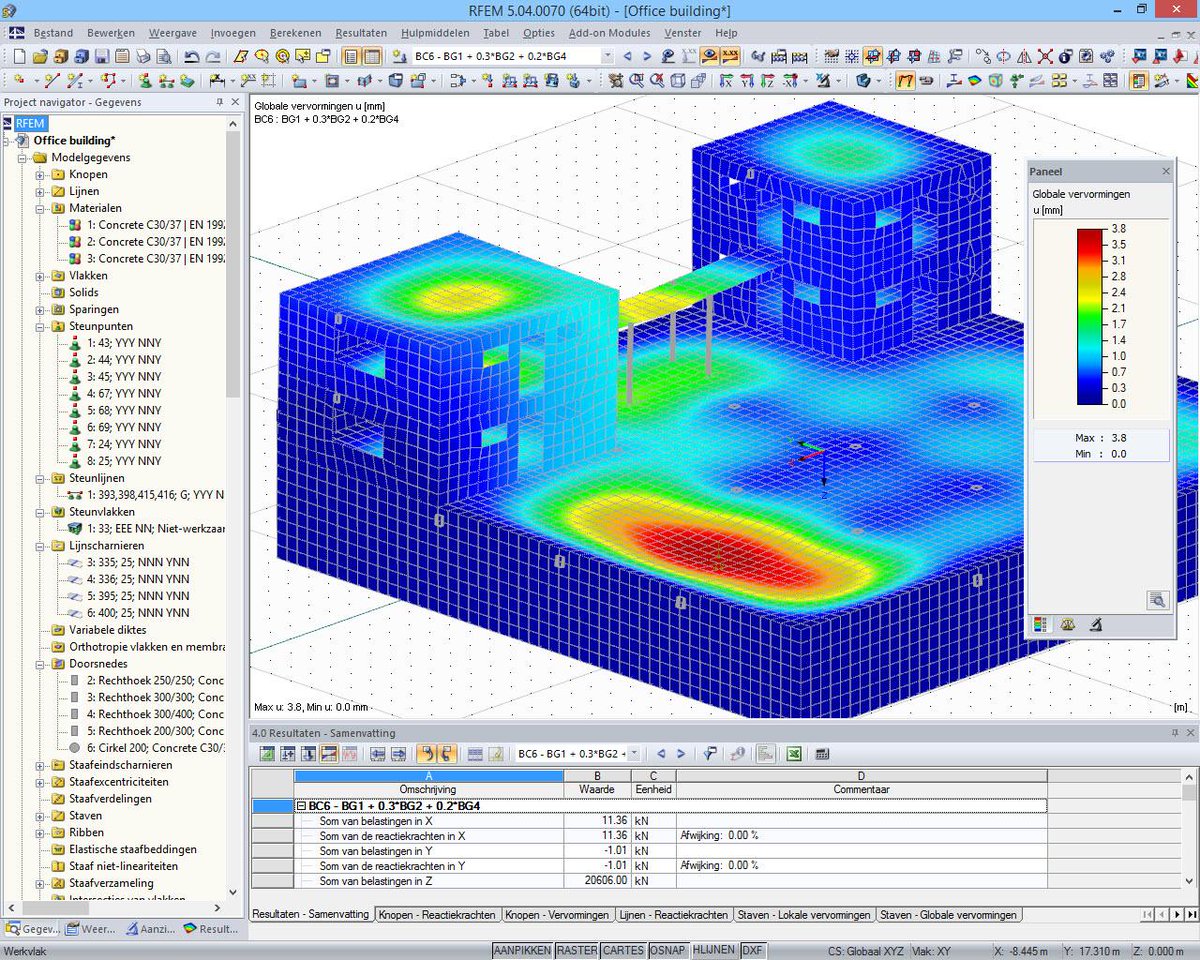Toggle the Show result values x.xx icon
The height and width of the screenshot is (960, 1200).
[x=731, y=57]
